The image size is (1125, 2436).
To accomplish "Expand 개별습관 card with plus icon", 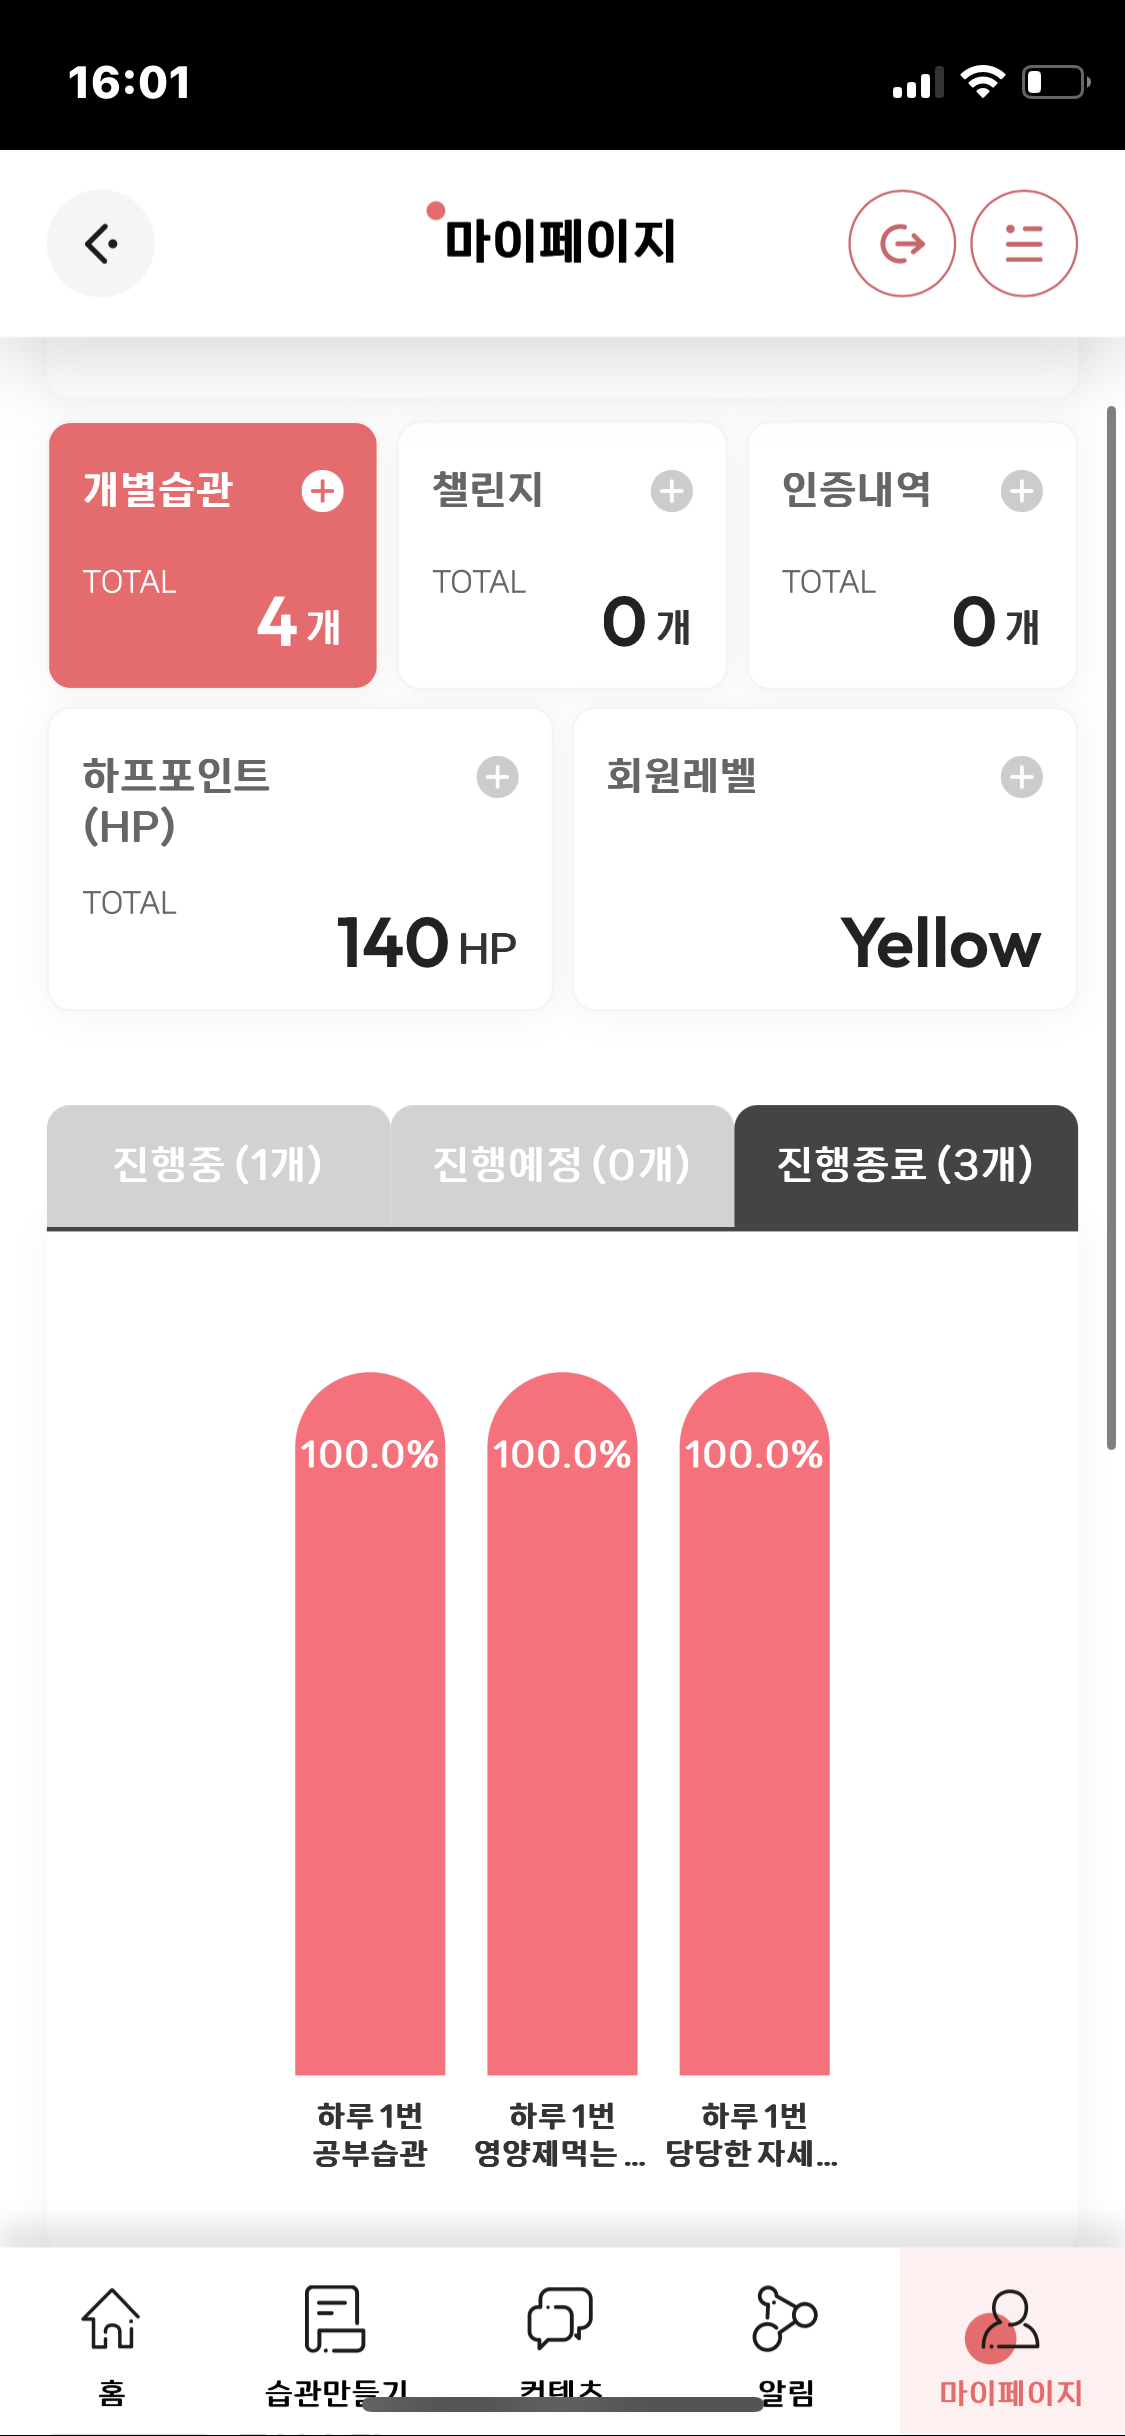I will pos(322,491).
